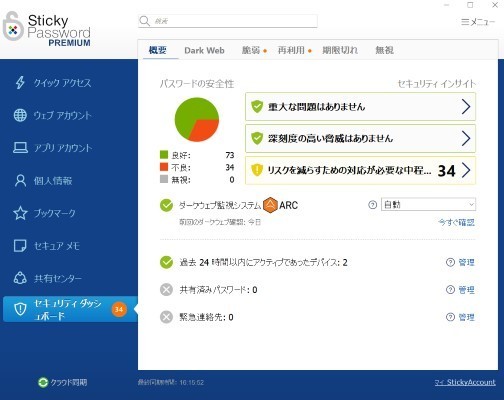Screen dimensions: 504x400
Task: Open 共有センター sharing icon
Action: coord(20,278)
